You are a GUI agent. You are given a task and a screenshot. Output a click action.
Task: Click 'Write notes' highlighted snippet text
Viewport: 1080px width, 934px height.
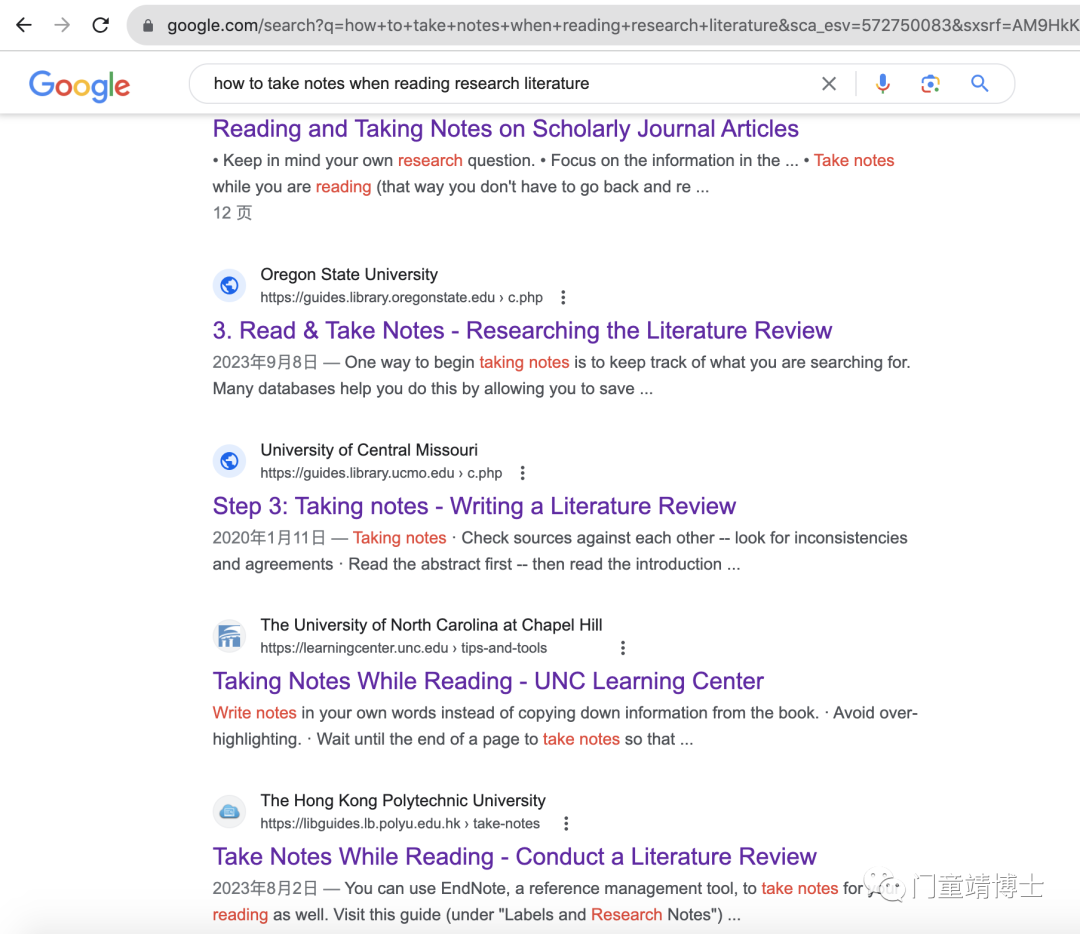[254, 713]
